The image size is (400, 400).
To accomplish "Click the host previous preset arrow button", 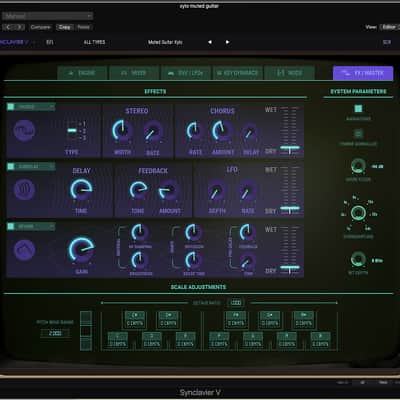I will tap(8, 27).
